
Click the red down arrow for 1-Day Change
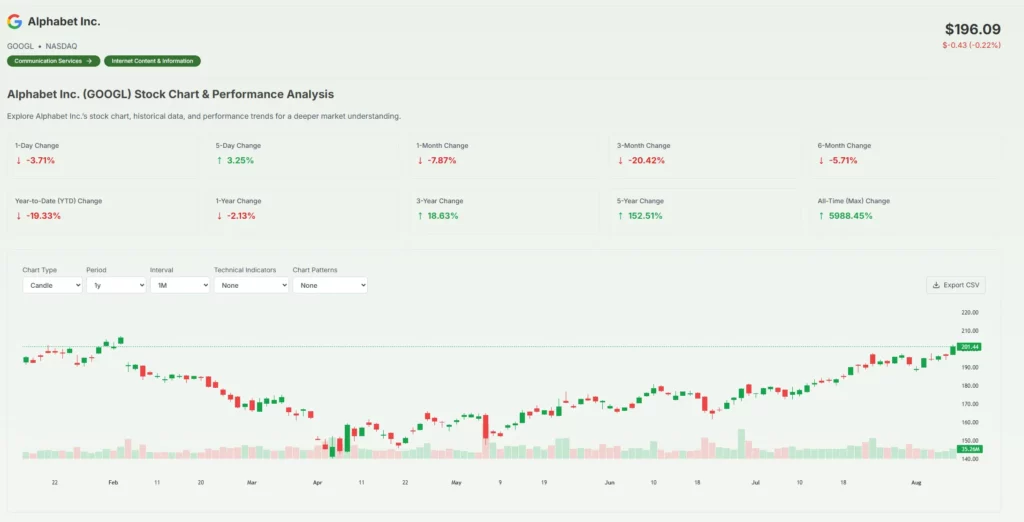[x=18, y=160]
